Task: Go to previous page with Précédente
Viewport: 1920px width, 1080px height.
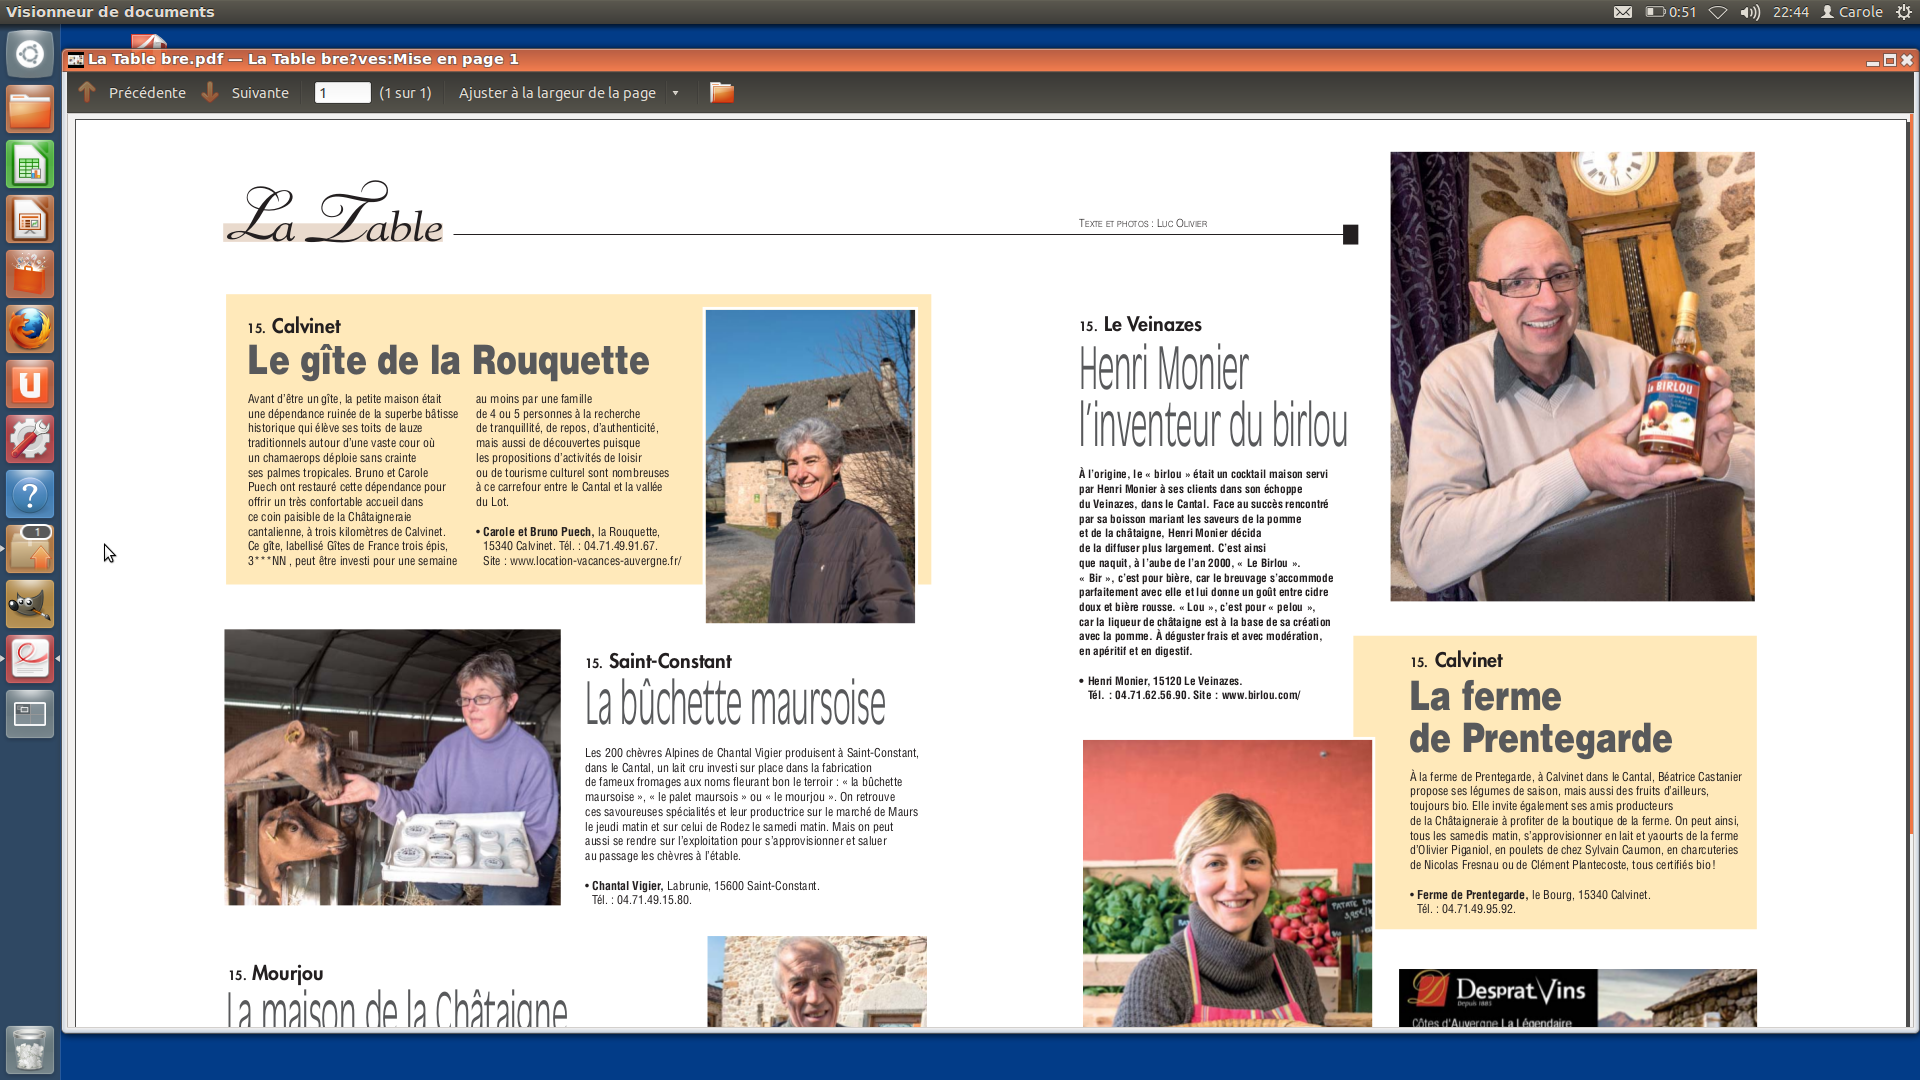Action: [132, 93]
